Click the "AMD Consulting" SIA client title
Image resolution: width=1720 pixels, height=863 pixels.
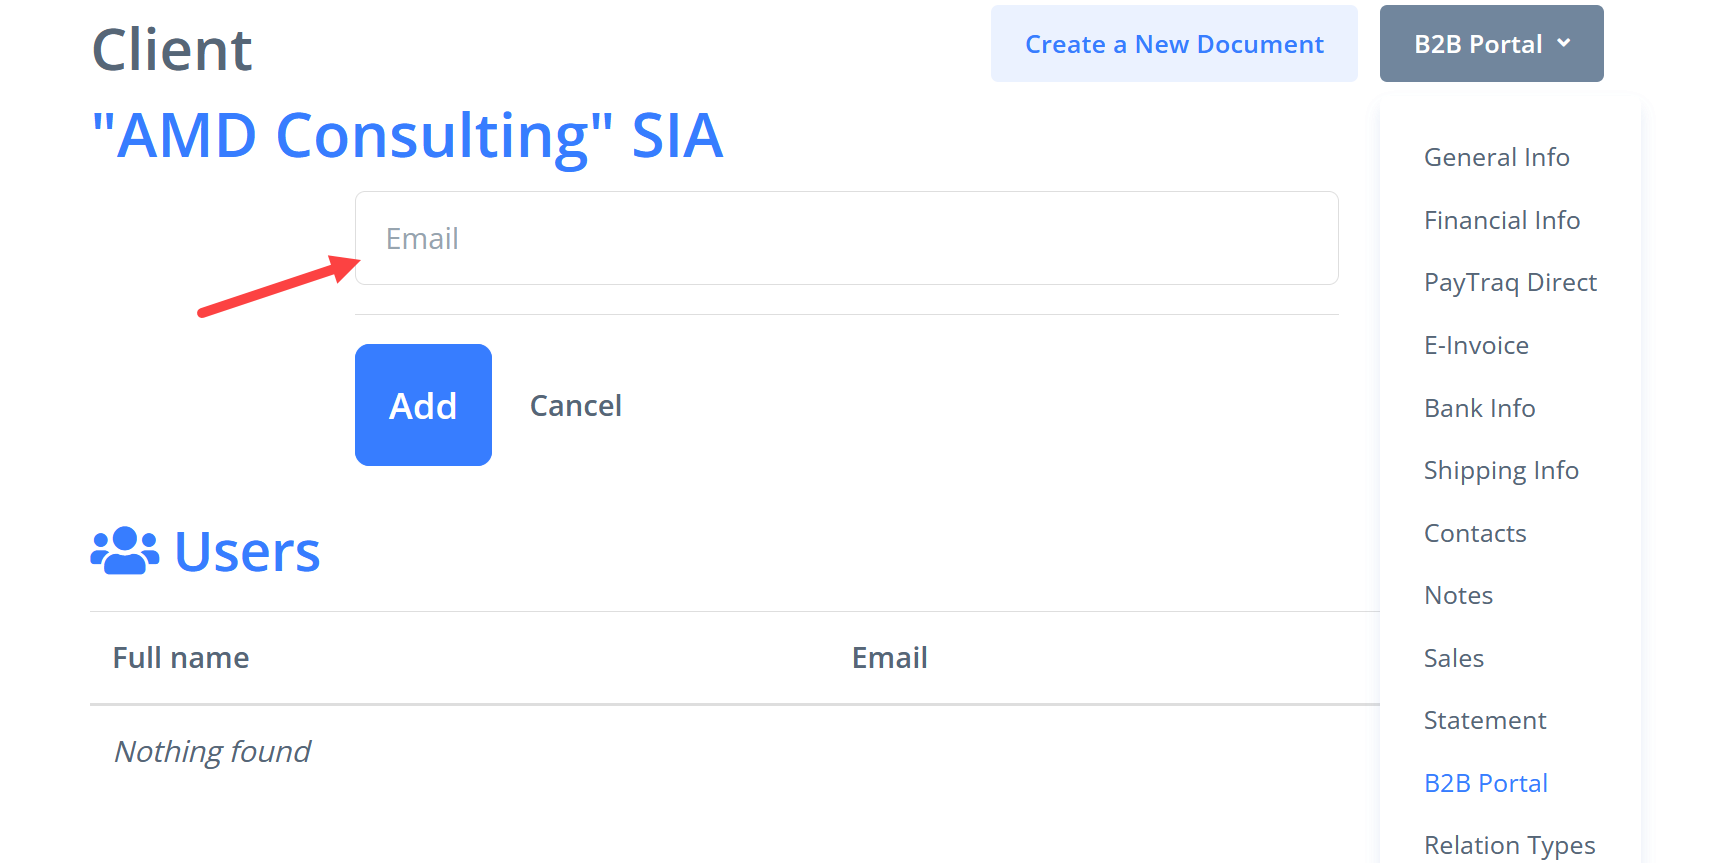coord(407,136)
